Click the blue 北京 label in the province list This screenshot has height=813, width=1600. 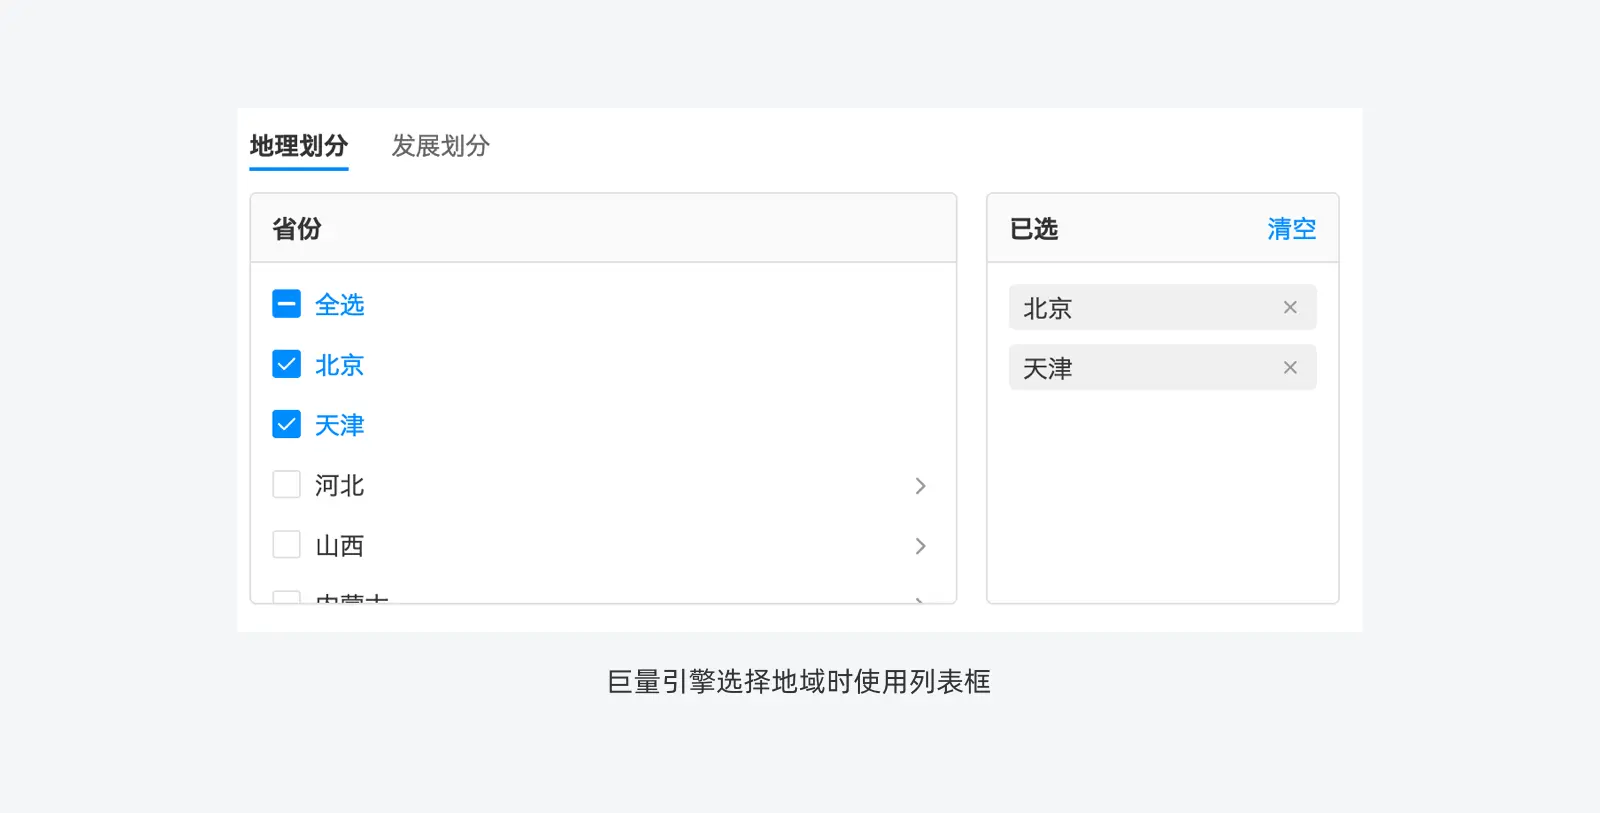point(340,365)
